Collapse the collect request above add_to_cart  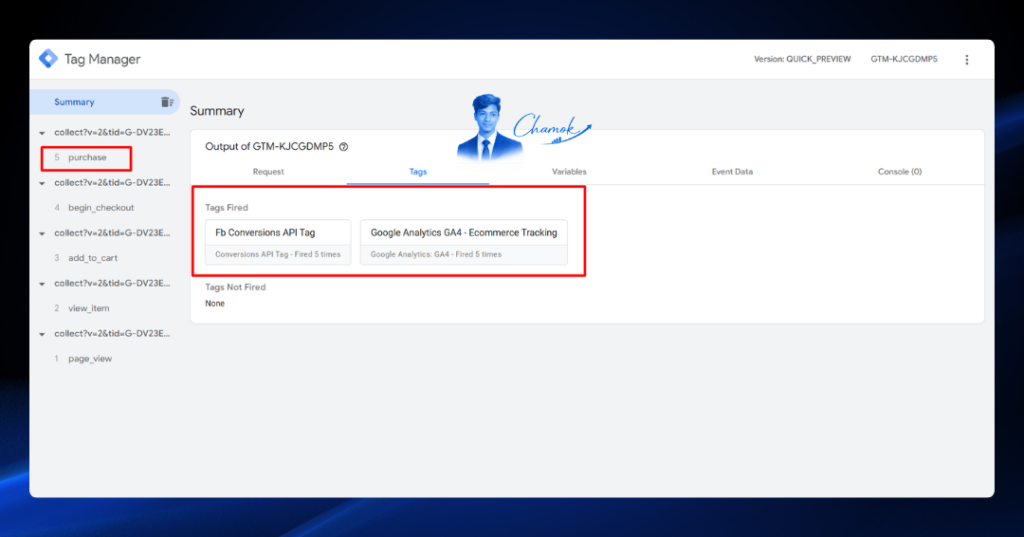[x=42, y=233]
